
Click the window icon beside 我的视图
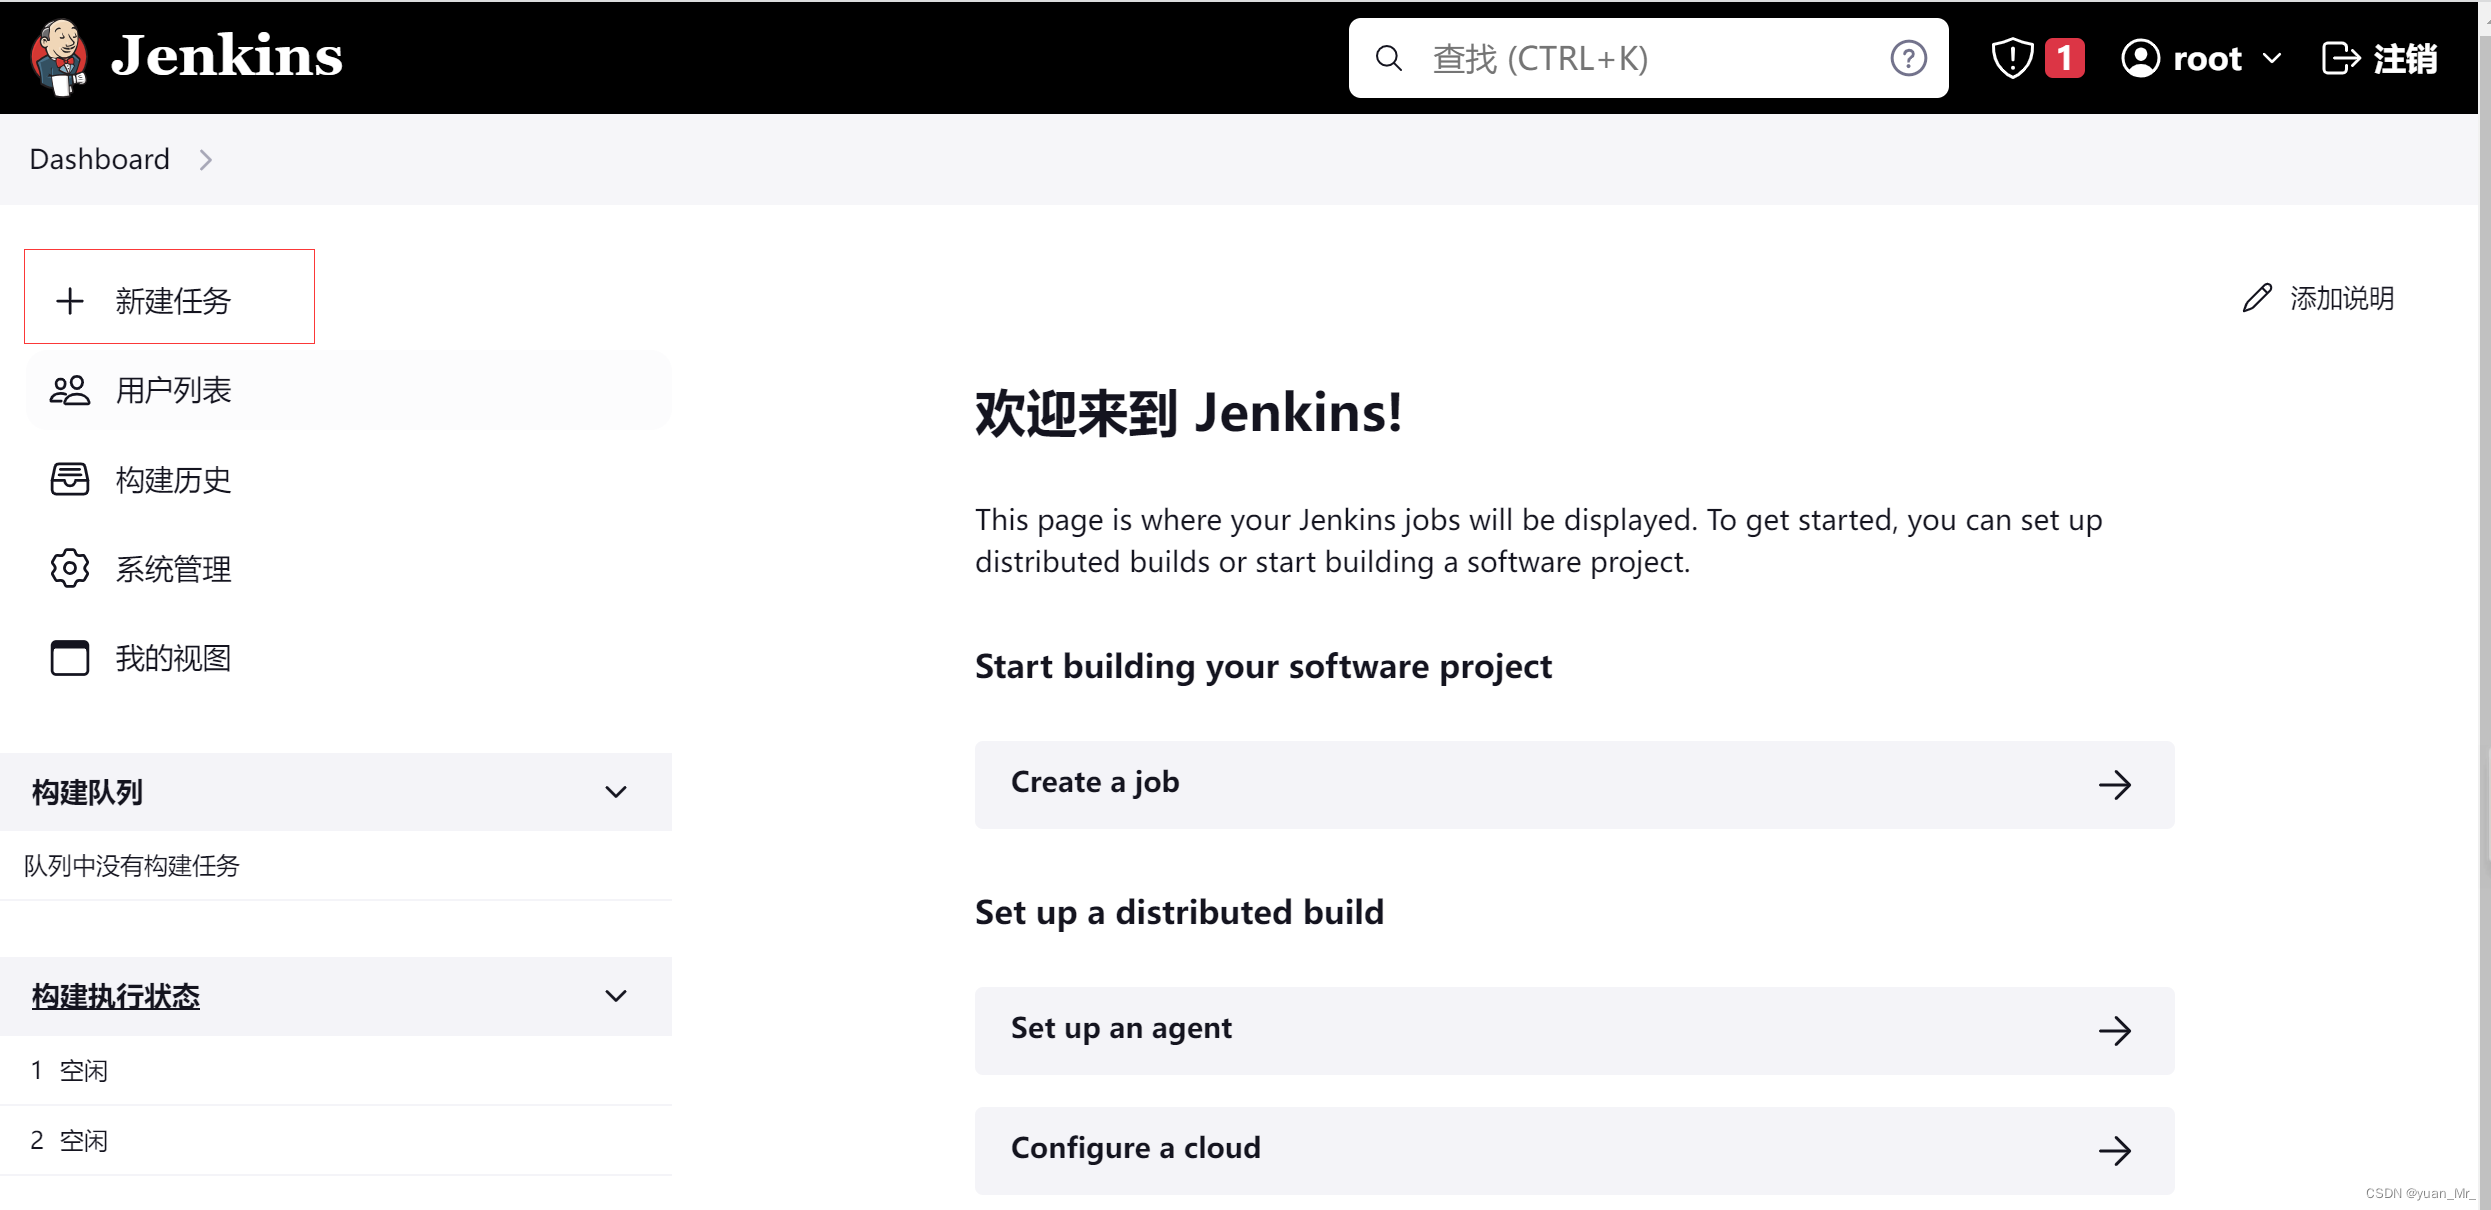tap(70, 658)
